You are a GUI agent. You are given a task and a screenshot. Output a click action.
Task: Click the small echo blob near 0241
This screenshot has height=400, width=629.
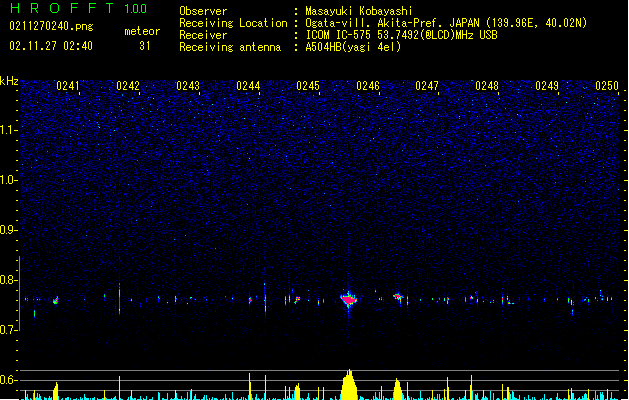(x=56, y=300)
